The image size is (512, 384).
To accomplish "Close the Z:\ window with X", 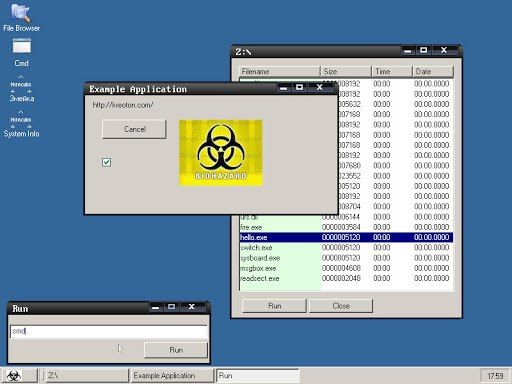I will coord(444,51).
